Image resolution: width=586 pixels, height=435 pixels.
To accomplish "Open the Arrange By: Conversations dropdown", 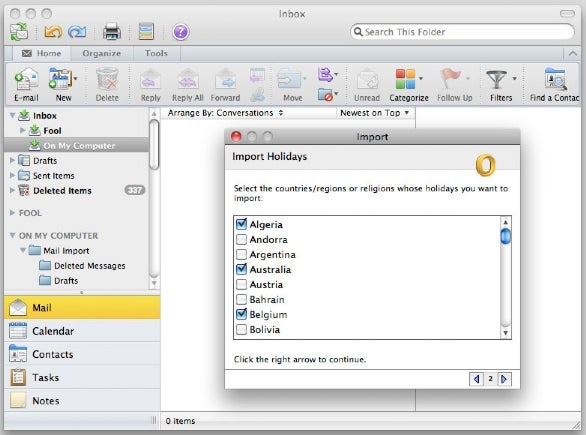I will point(225,113).
